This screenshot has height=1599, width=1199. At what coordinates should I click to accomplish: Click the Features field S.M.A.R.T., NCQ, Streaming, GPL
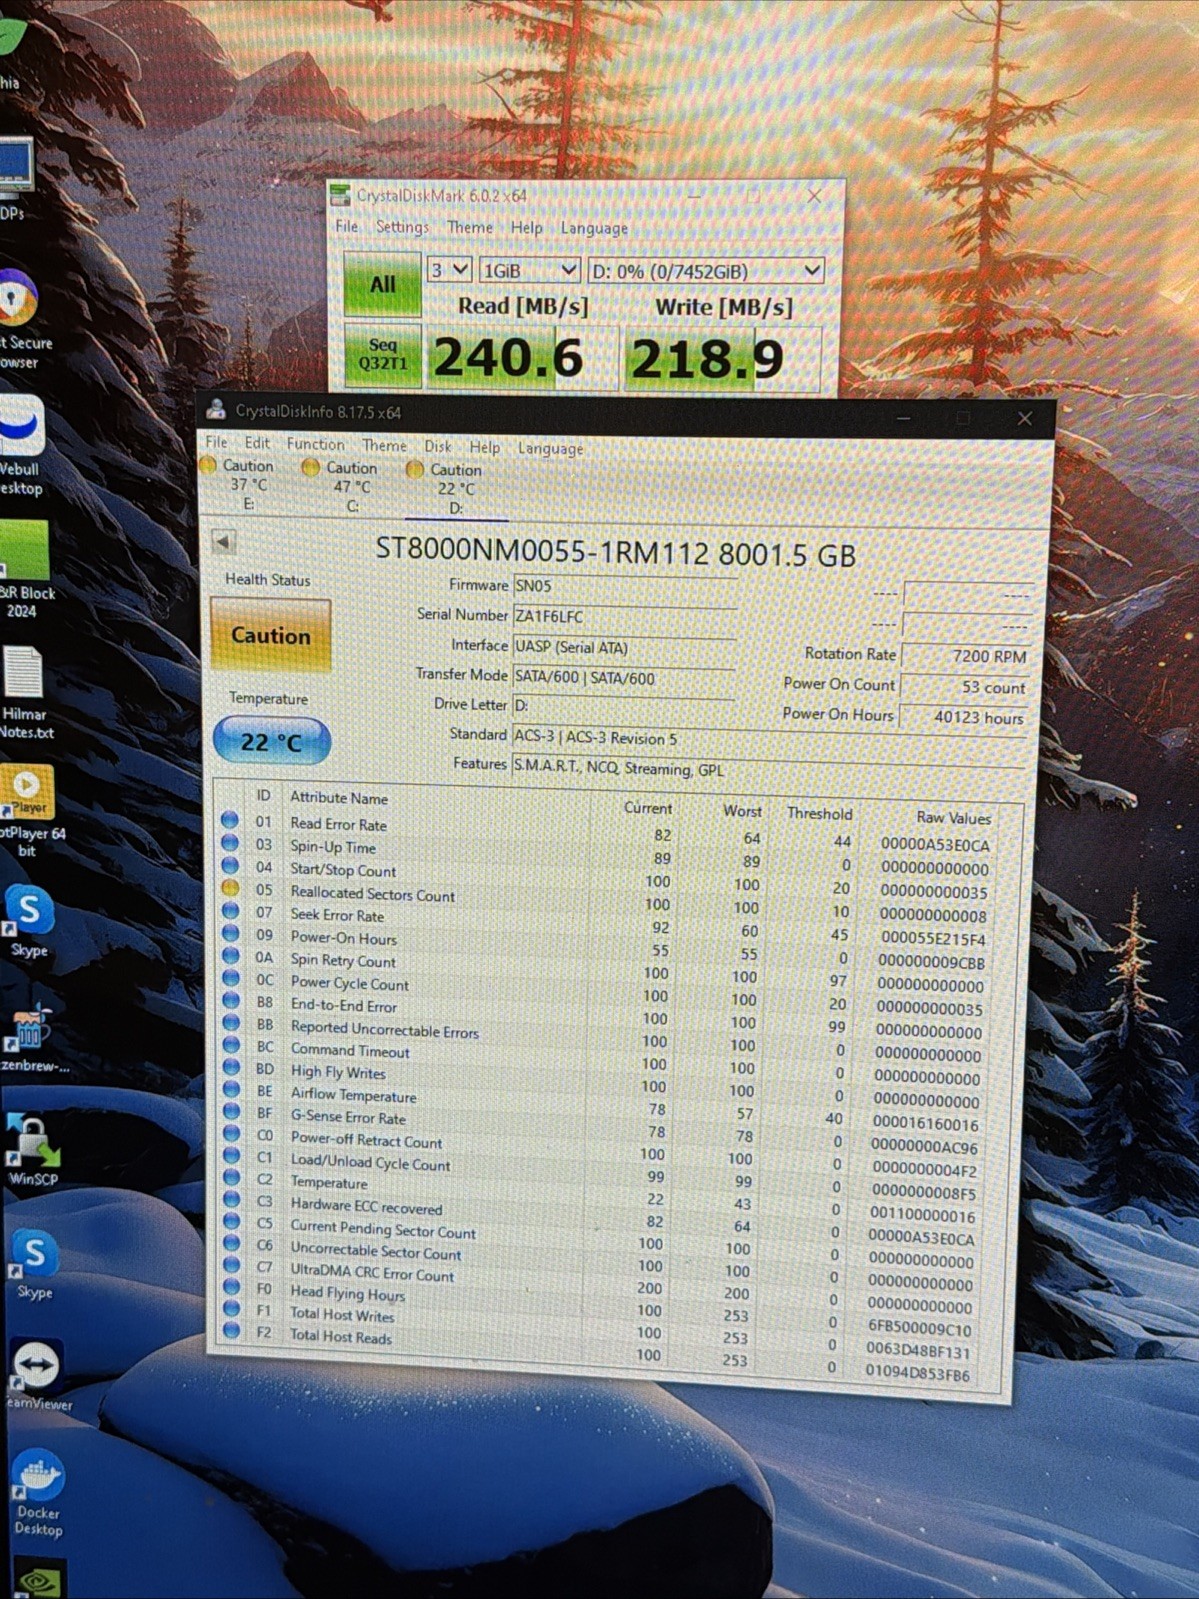pyautogui.click(x=768, y=768)
